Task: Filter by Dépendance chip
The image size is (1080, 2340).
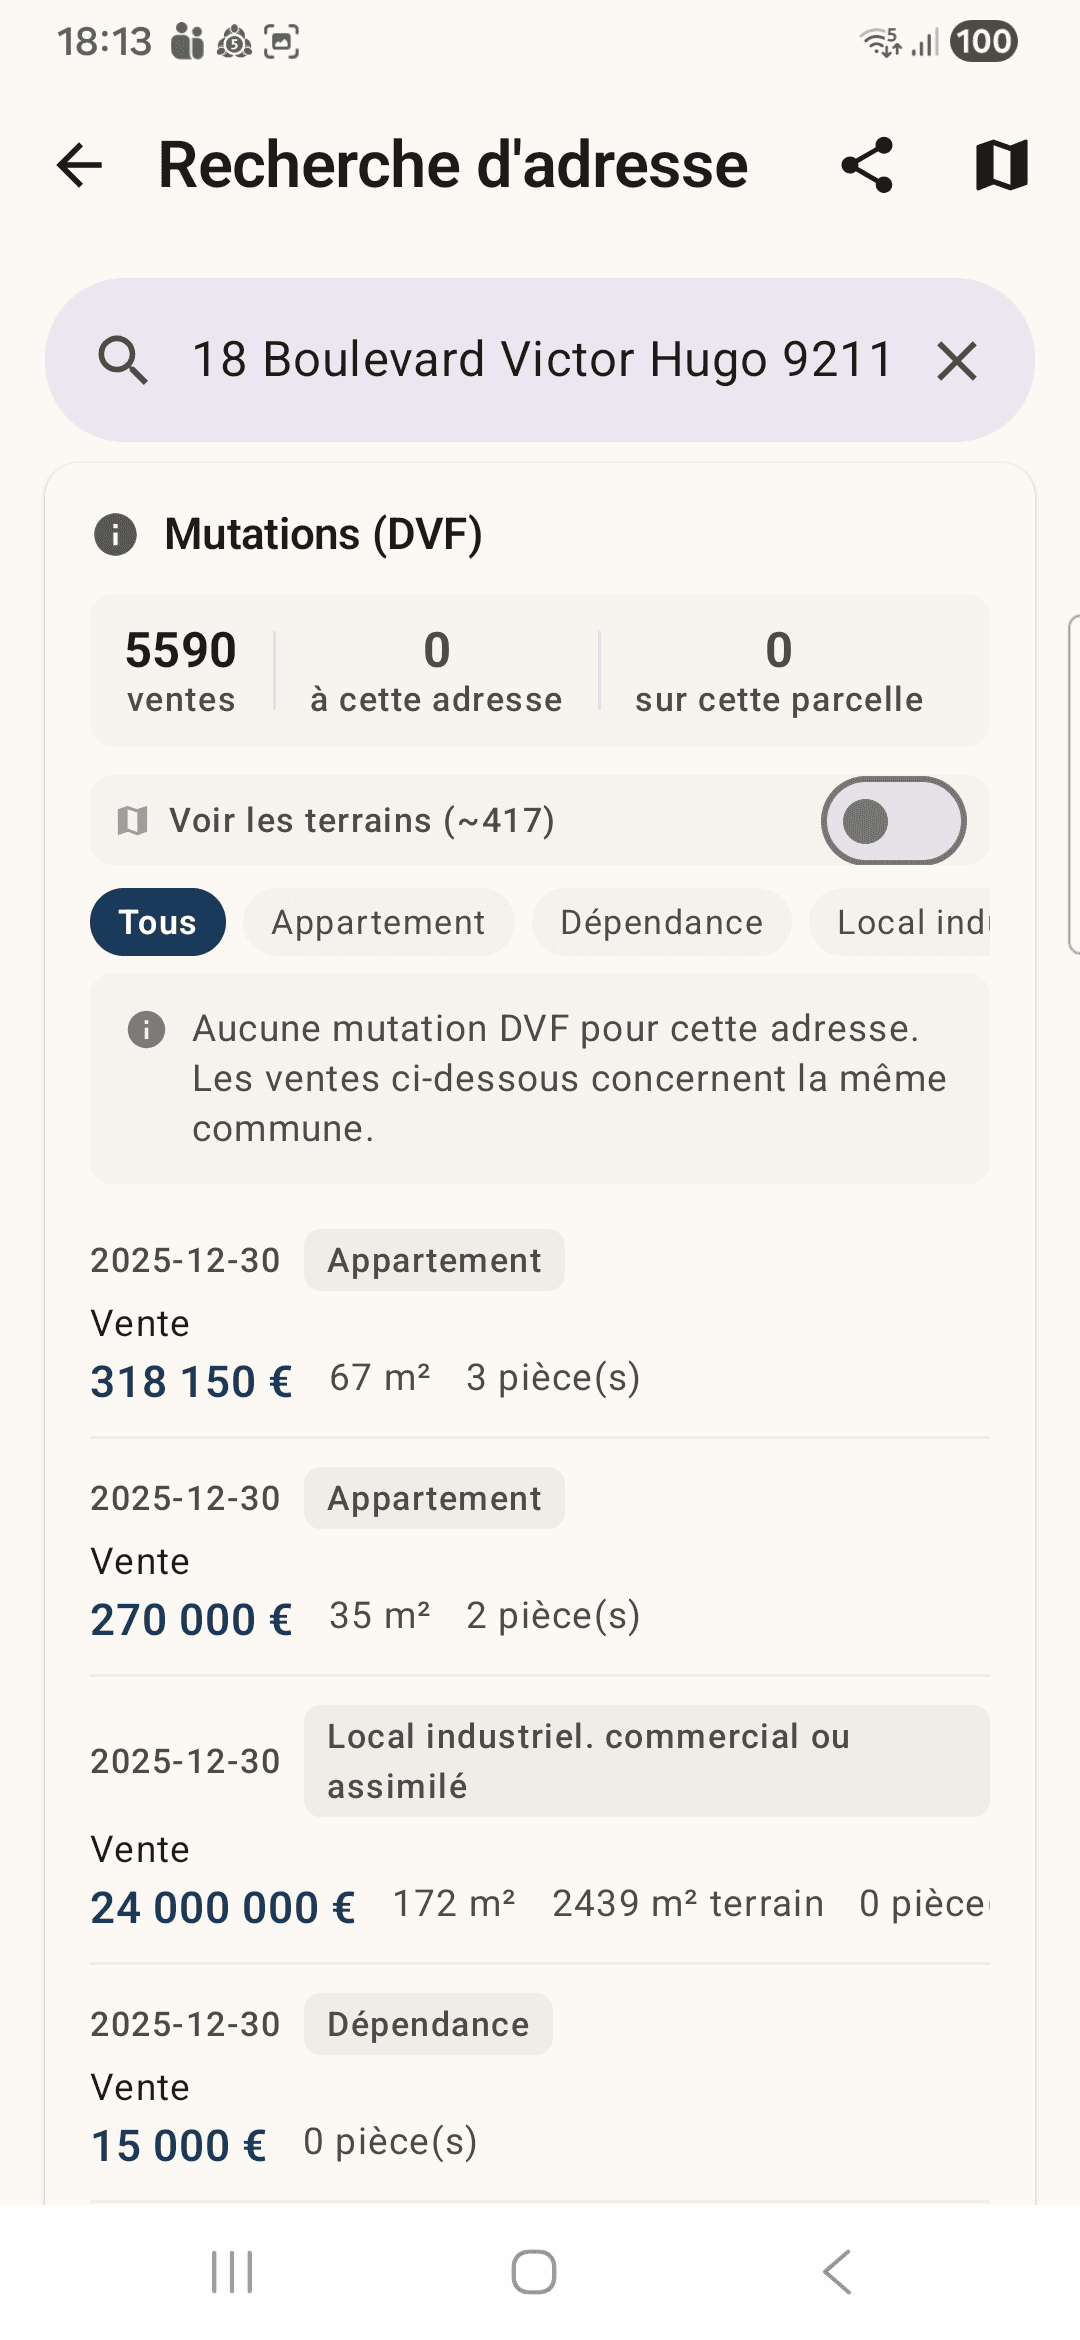Action: 662,922
